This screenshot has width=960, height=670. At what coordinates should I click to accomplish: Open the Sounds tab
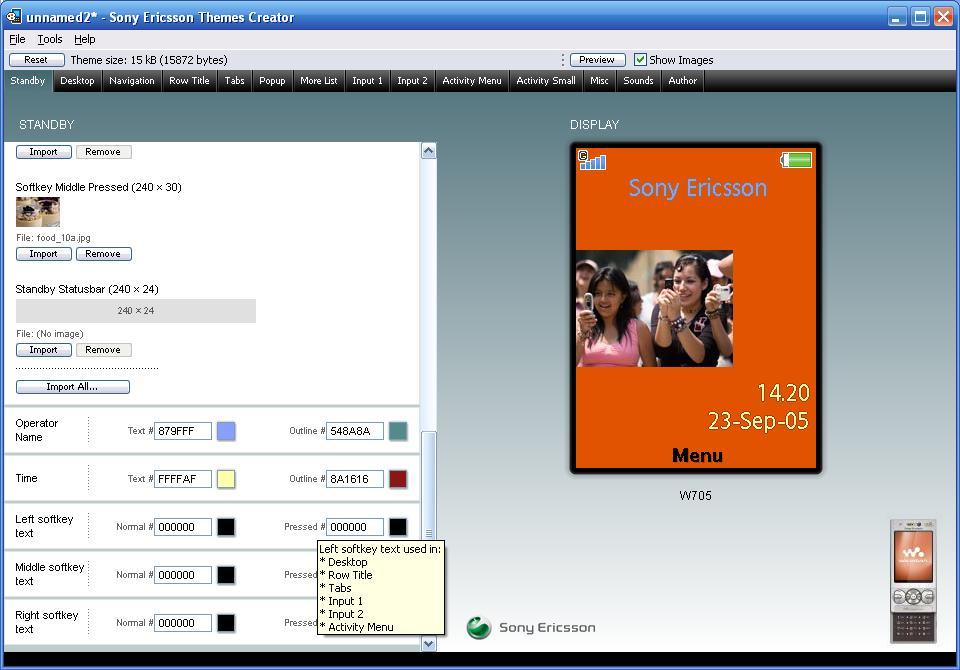tap(638, 81)
